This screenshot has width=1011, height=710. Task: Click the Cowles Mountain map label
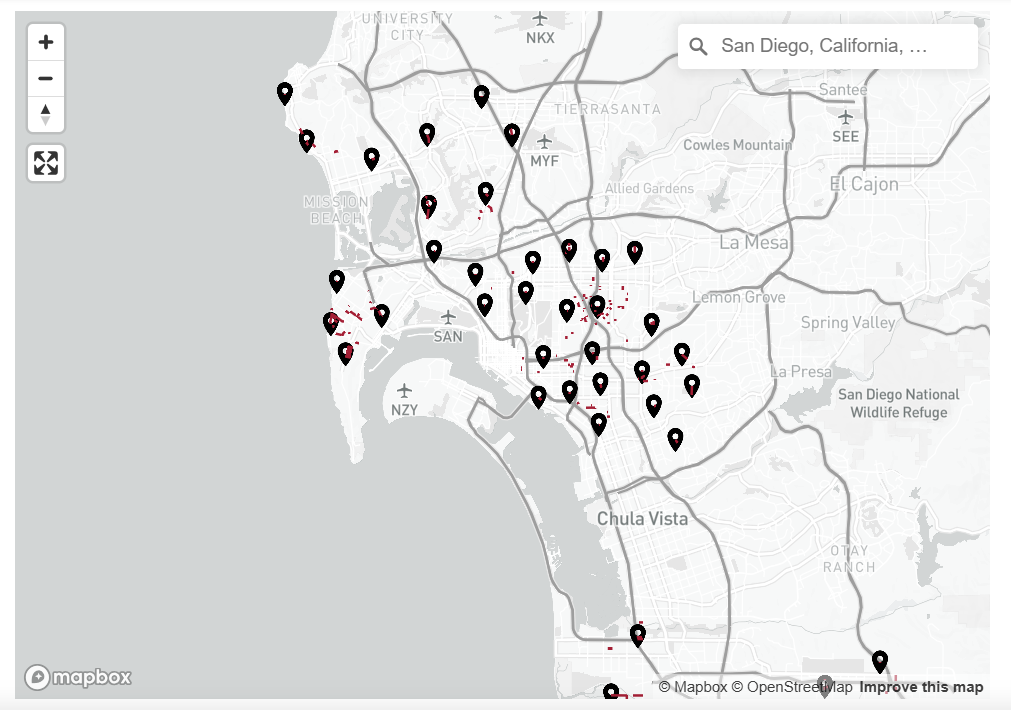coord(738,145)
